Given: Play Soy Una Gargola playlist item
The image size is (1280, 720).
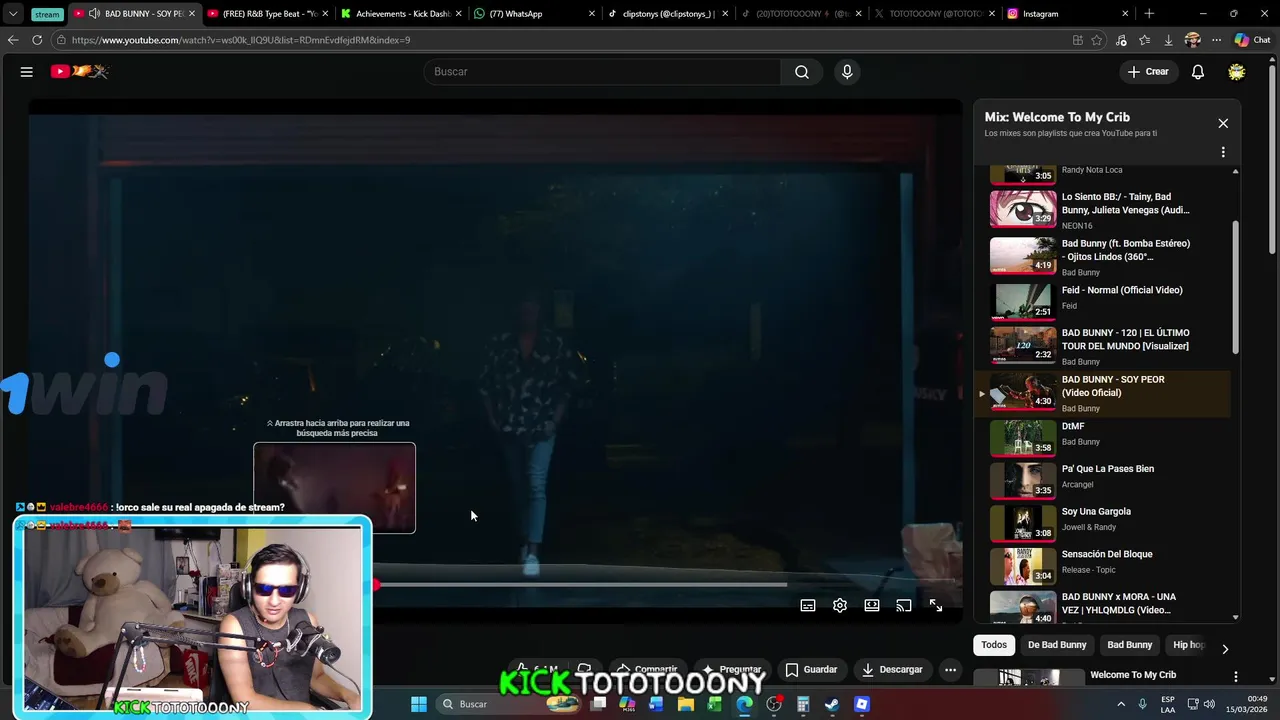Looking at the screenshot, I should point(1104,522).
